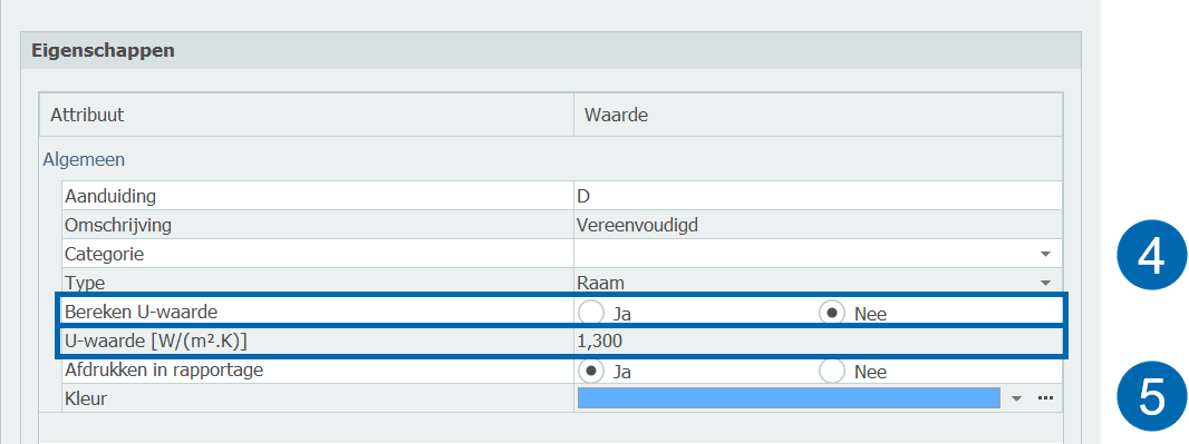The width and height of the screenshot is (1189, 444).
Task: Open the Kleur ellipsis color picker button
Action: click(1045, 398)
